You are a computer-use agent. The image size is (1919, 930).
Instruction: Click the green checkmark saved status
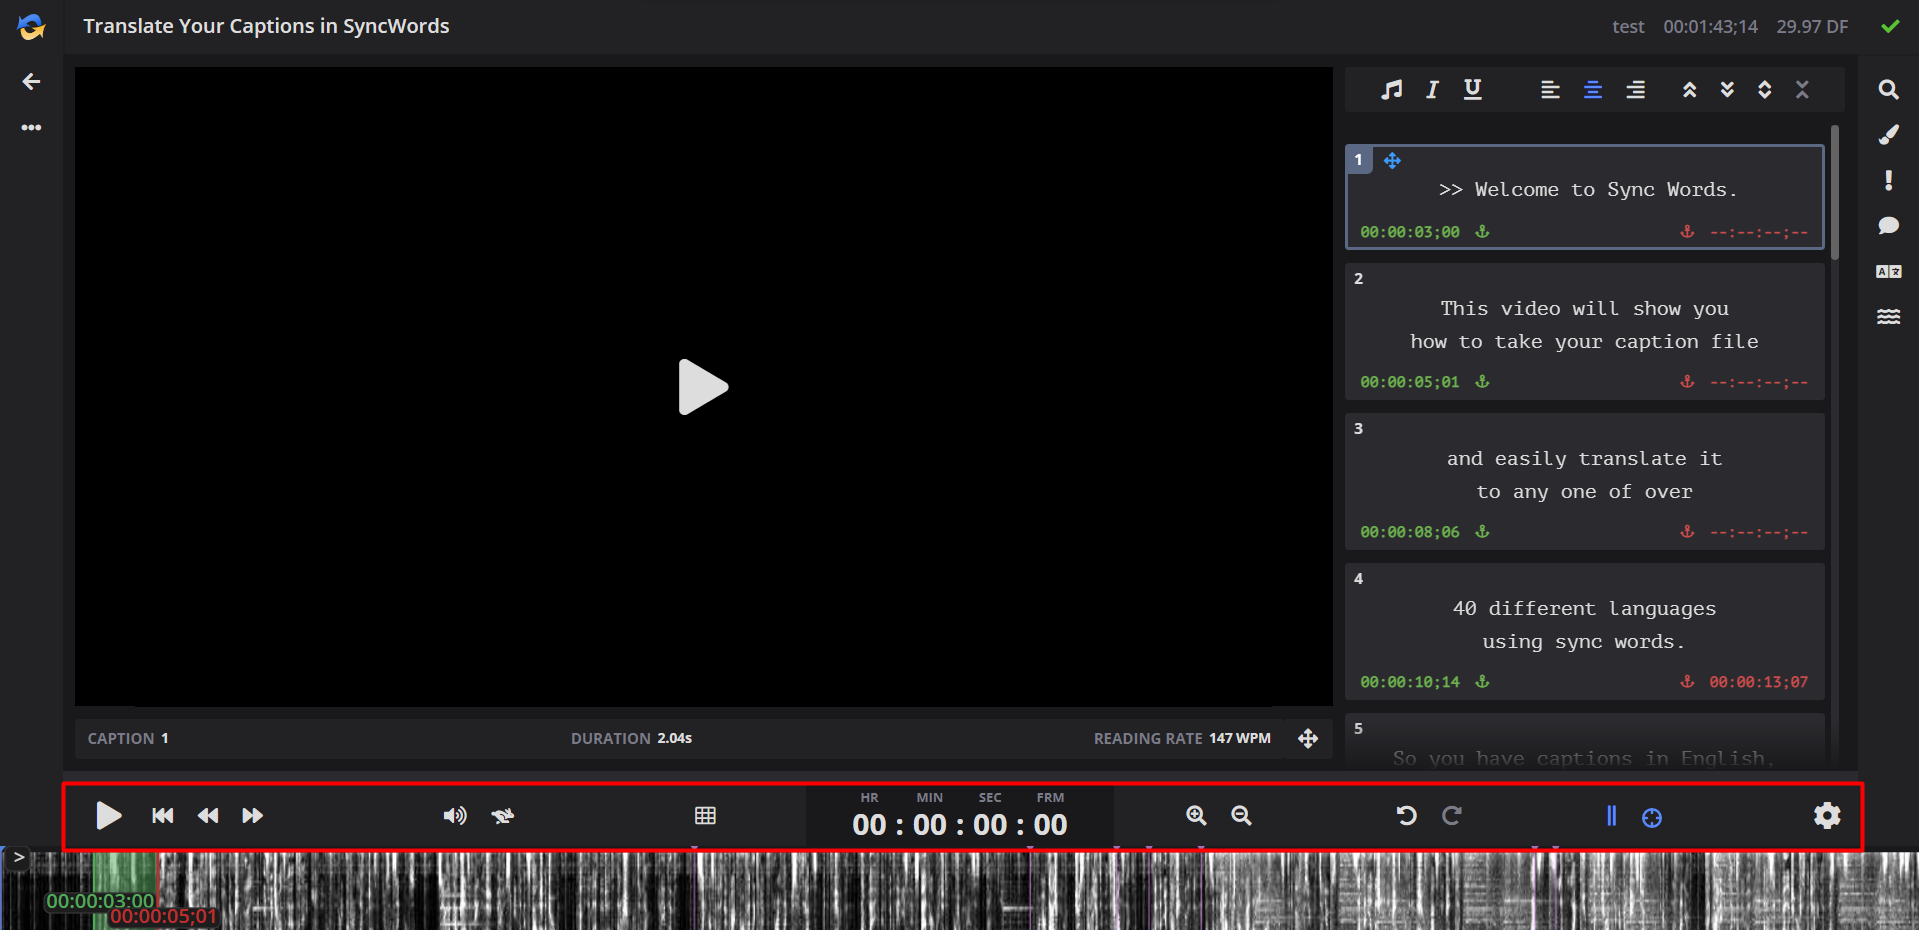point(1890,27)
